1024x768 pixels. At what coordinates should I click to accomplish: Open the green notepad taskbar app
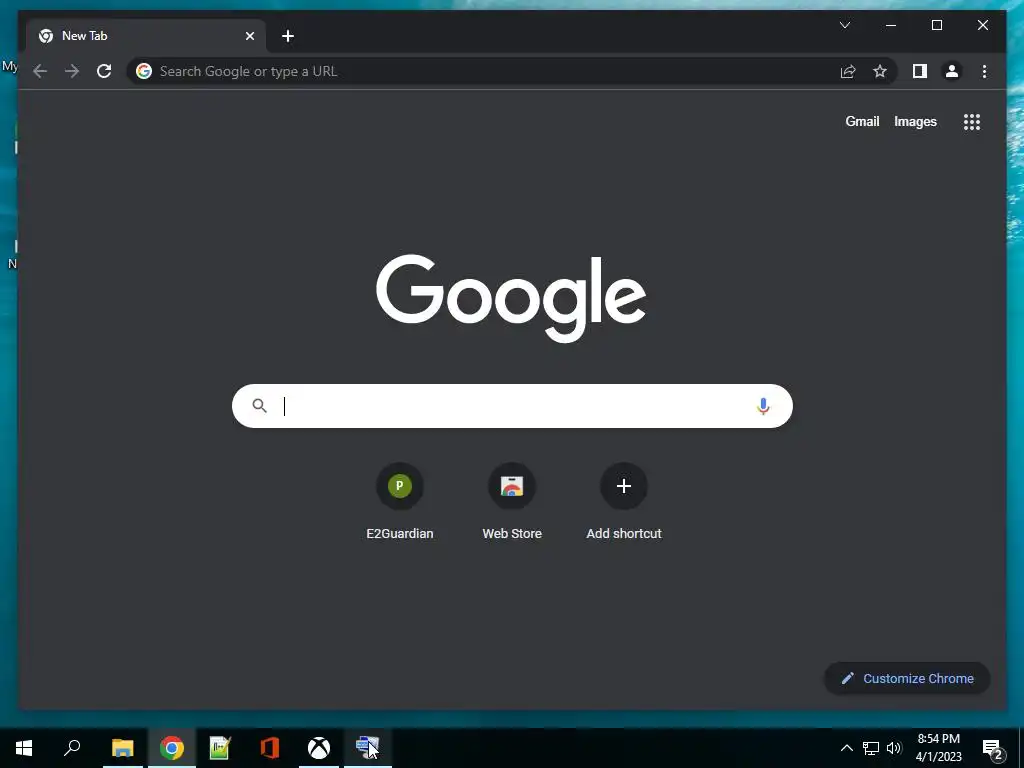pos(220,748)
